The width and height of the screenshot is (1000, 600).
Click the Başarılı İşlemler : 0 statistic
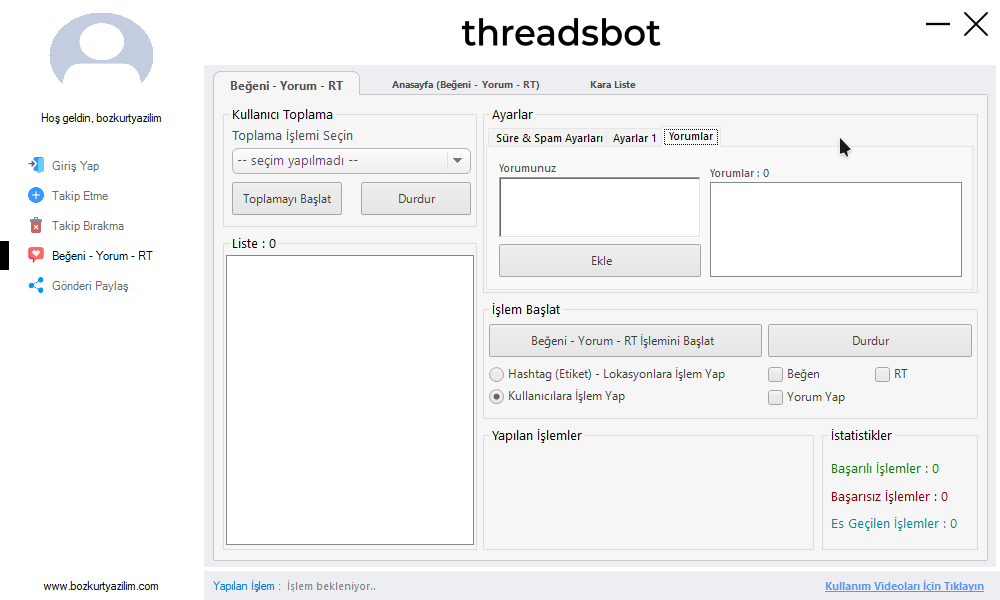click(x=885, y=469)
